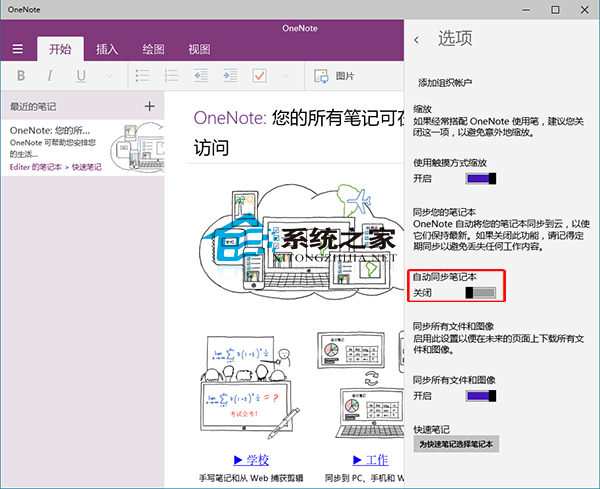Click the 最近的笔记 header
The width and height of the screenshot is (600, 489).
[x=33, y=106]
